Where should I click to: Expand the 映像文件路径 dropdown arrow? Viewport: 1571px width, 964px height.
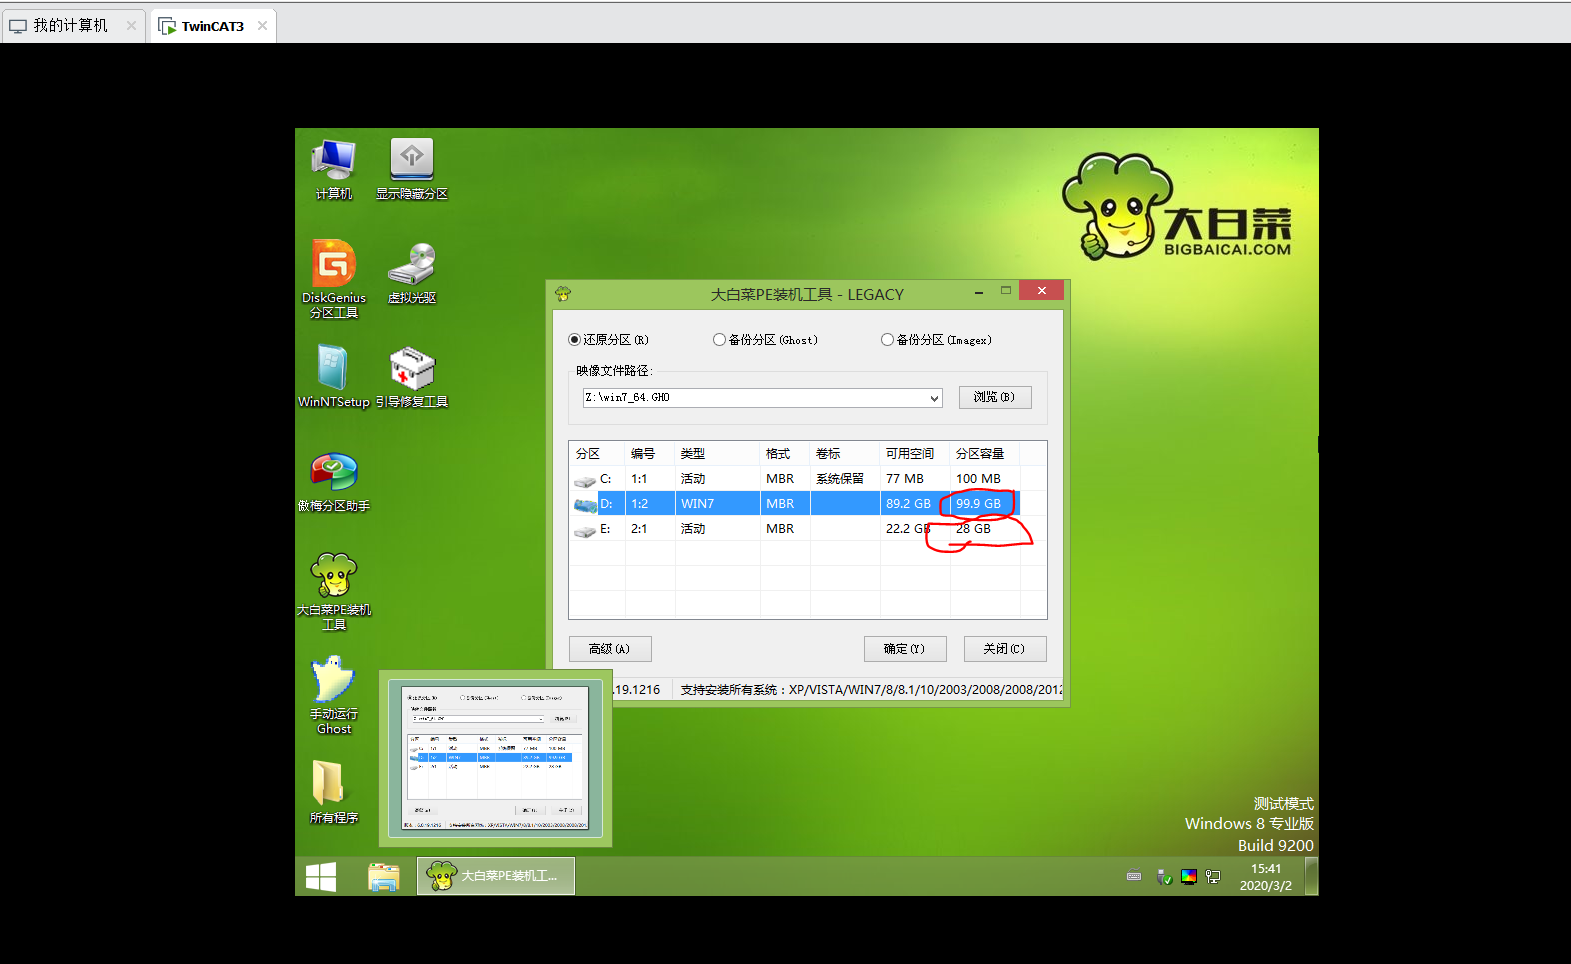click(x=934, y=398)
